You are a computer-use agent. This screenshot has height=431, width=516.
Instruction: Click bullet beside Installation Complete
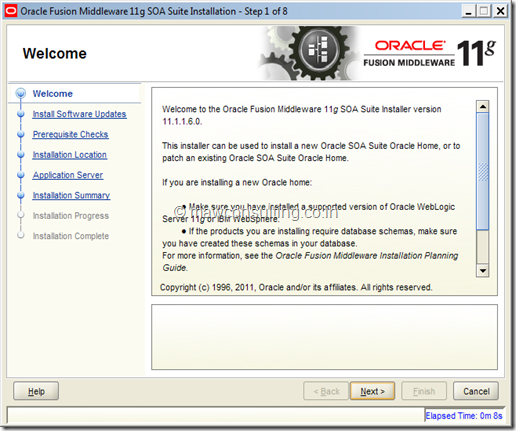[21, 235]
